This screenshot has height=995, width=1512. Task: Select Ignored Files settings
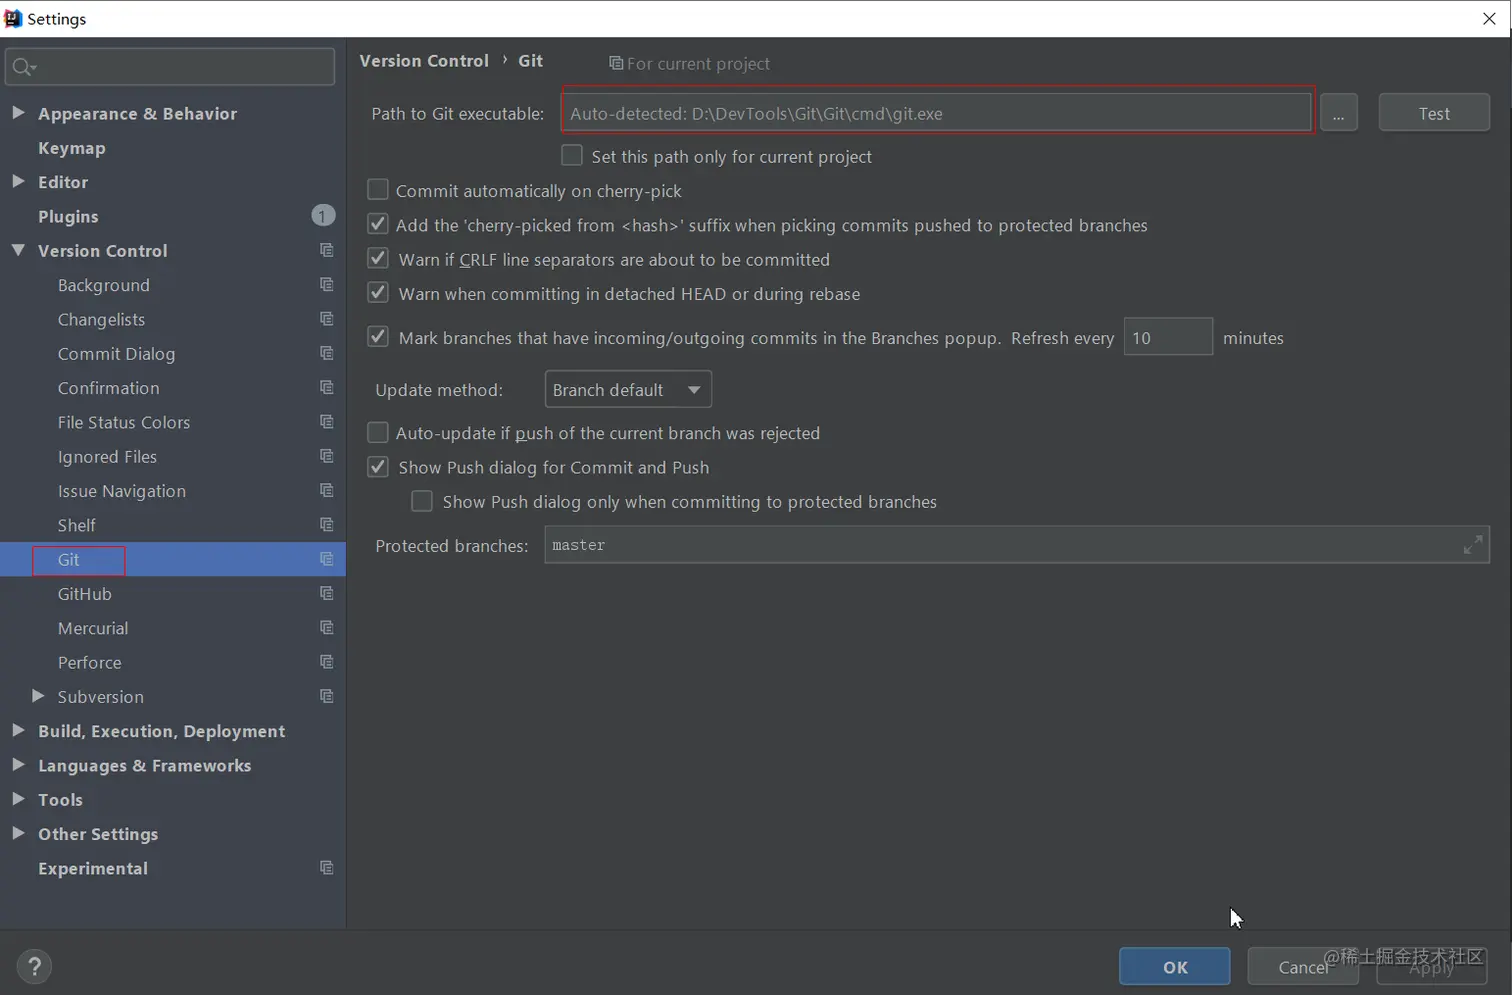click(107, 457)
